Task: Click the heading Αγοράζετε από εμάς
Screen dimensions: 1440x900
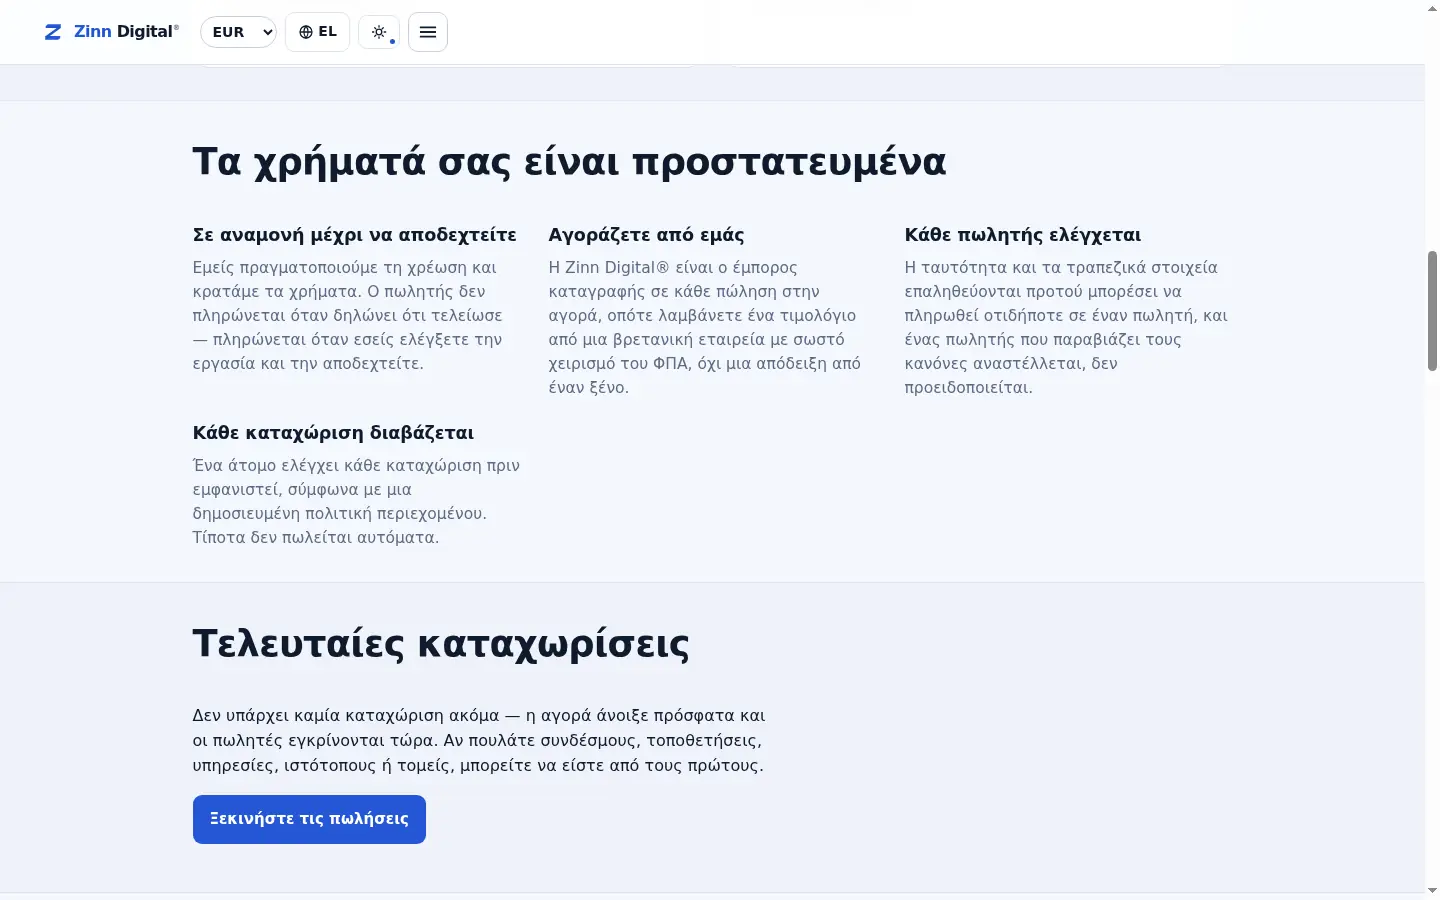Action: point(646,235)
